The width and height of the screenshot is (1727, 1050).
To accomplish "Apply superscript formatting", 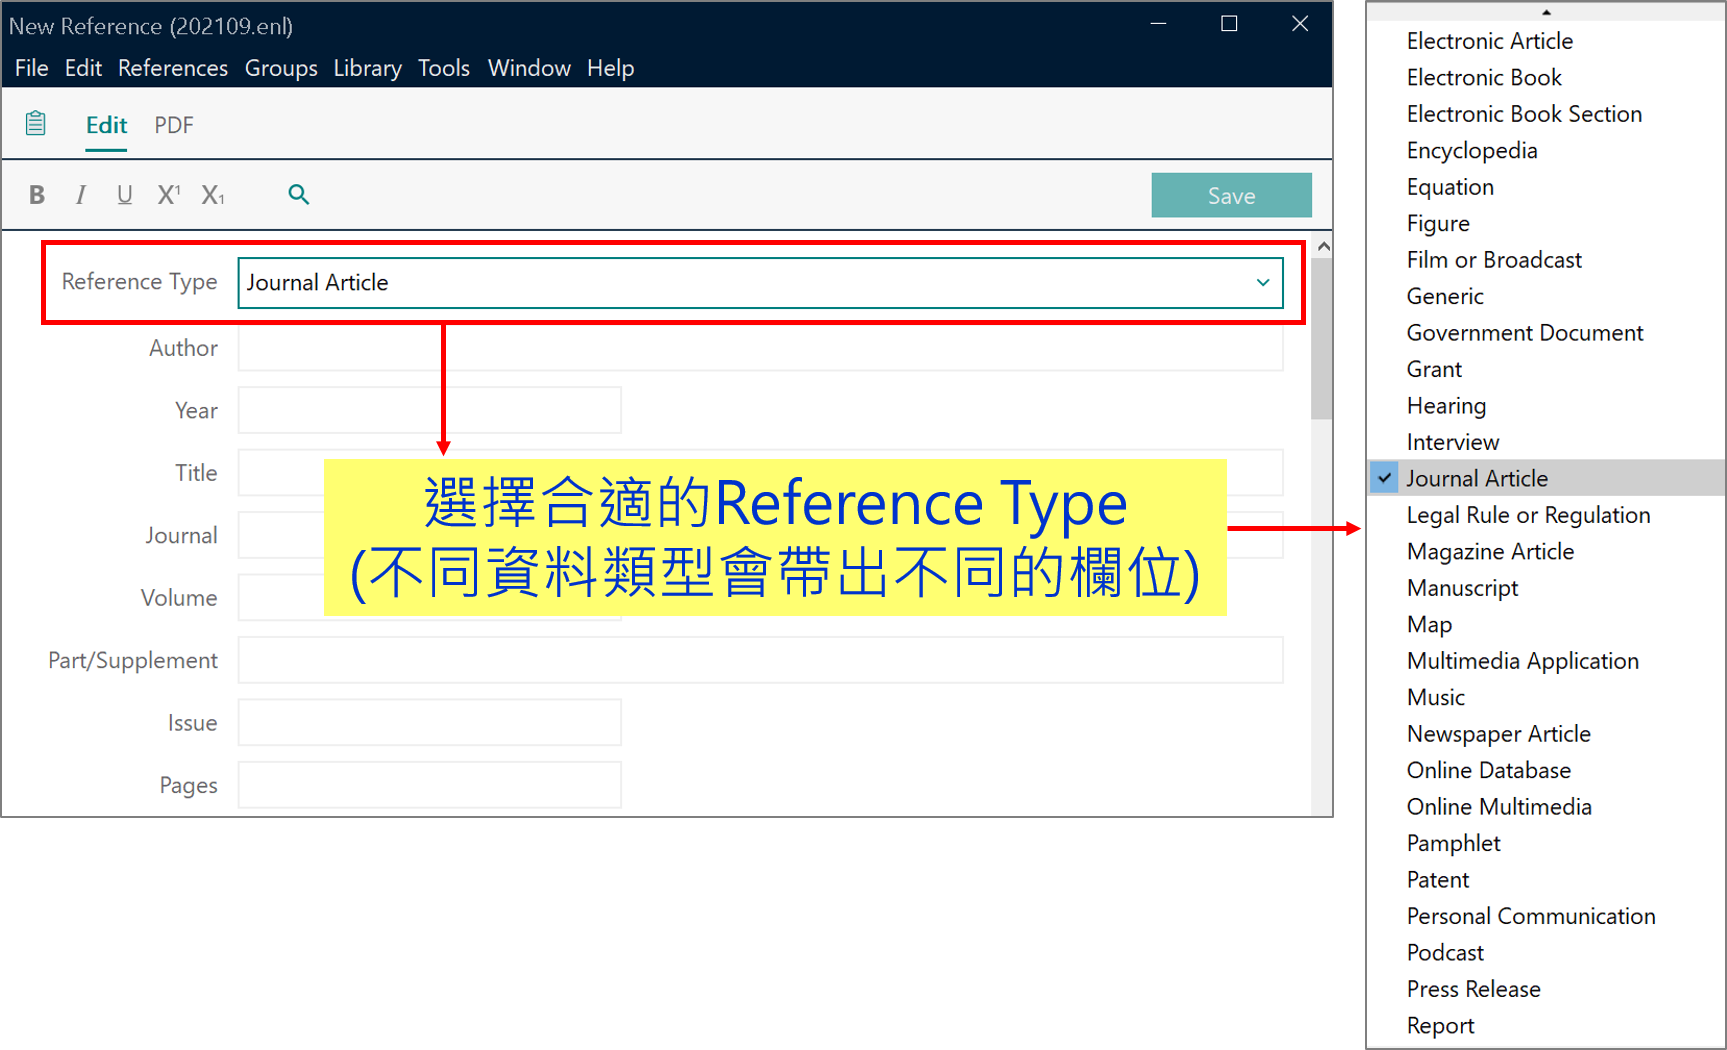I will 169,195.
